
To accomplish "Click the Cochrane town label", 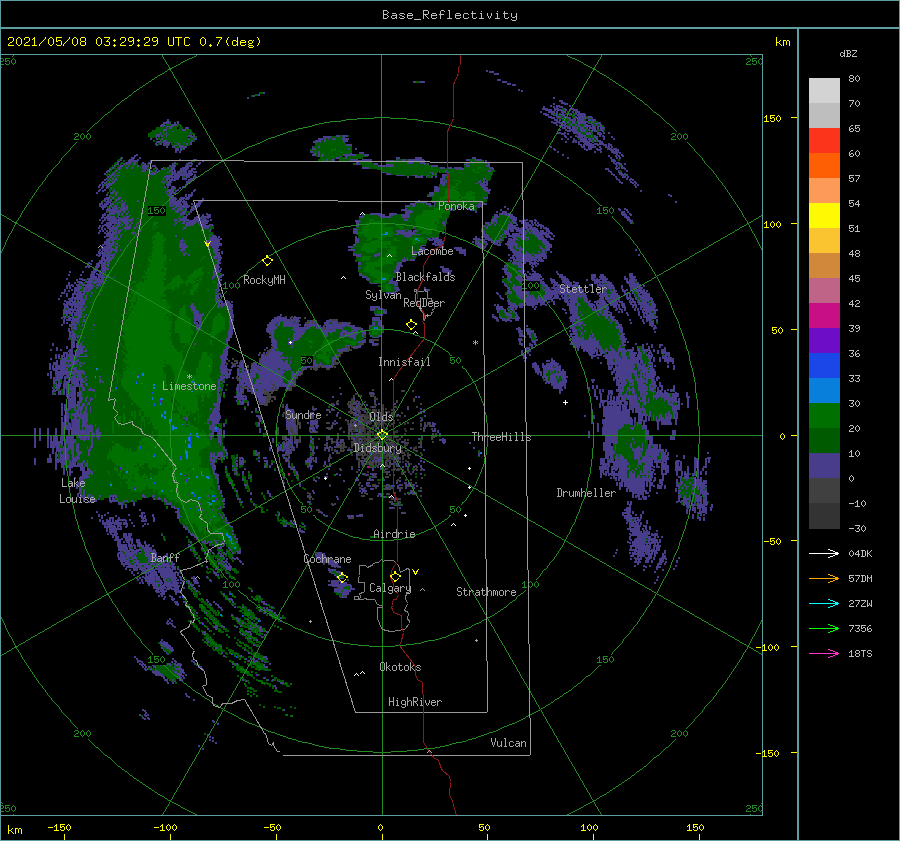I will pos(327,559).
